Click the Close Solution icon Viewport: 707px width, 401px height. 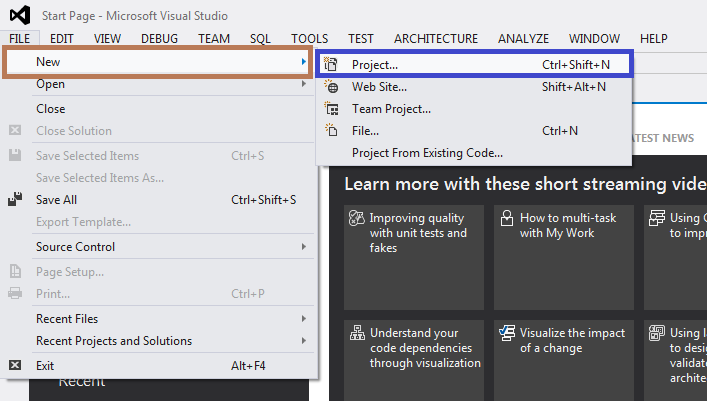click(x=15, y=130)
